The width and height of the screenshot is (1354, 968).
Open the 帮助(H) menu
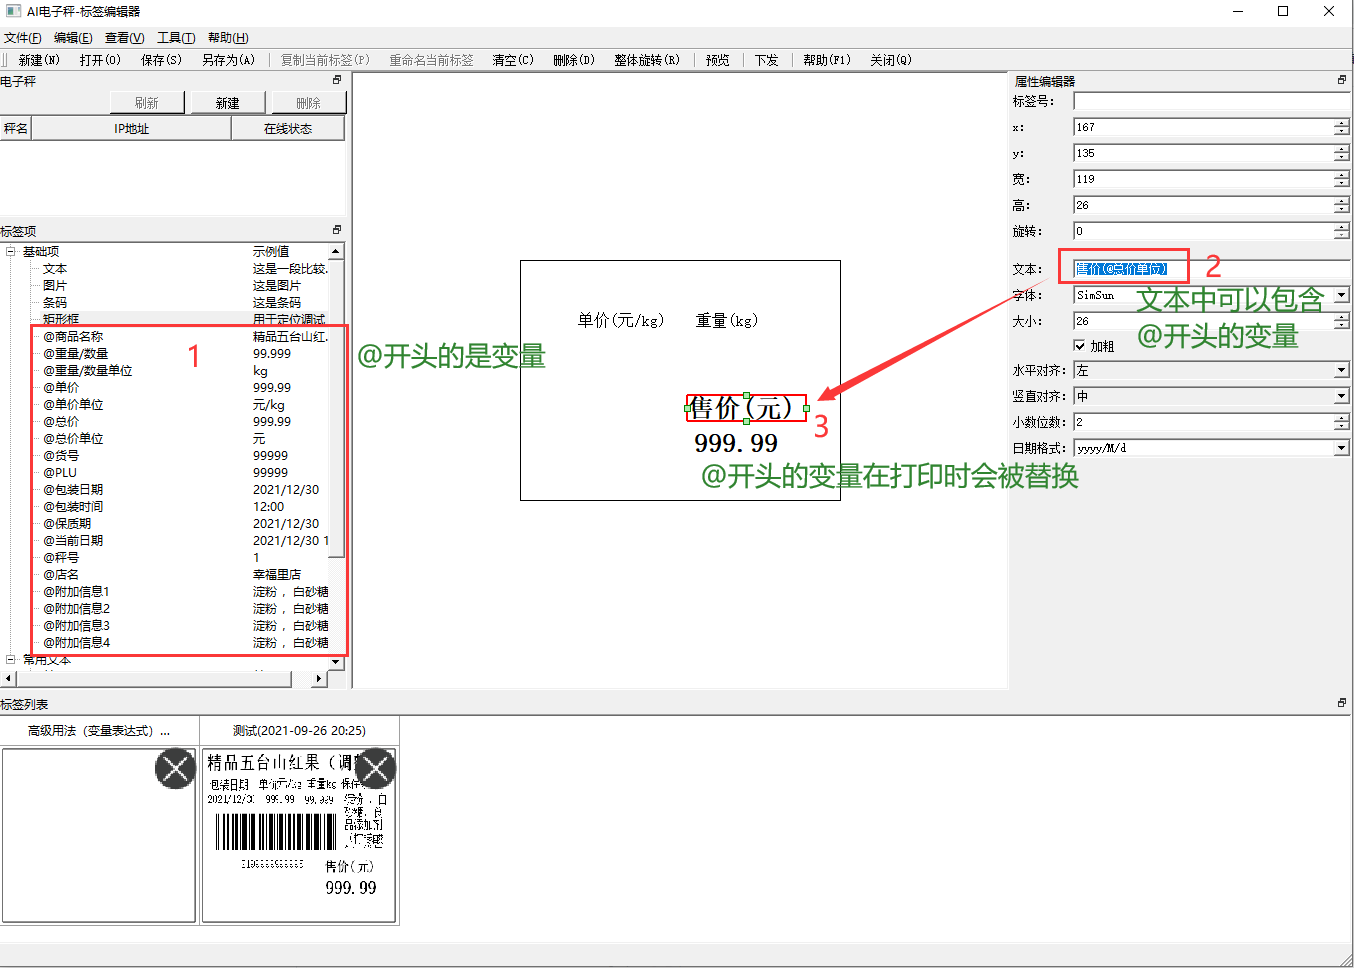[228, 38]
